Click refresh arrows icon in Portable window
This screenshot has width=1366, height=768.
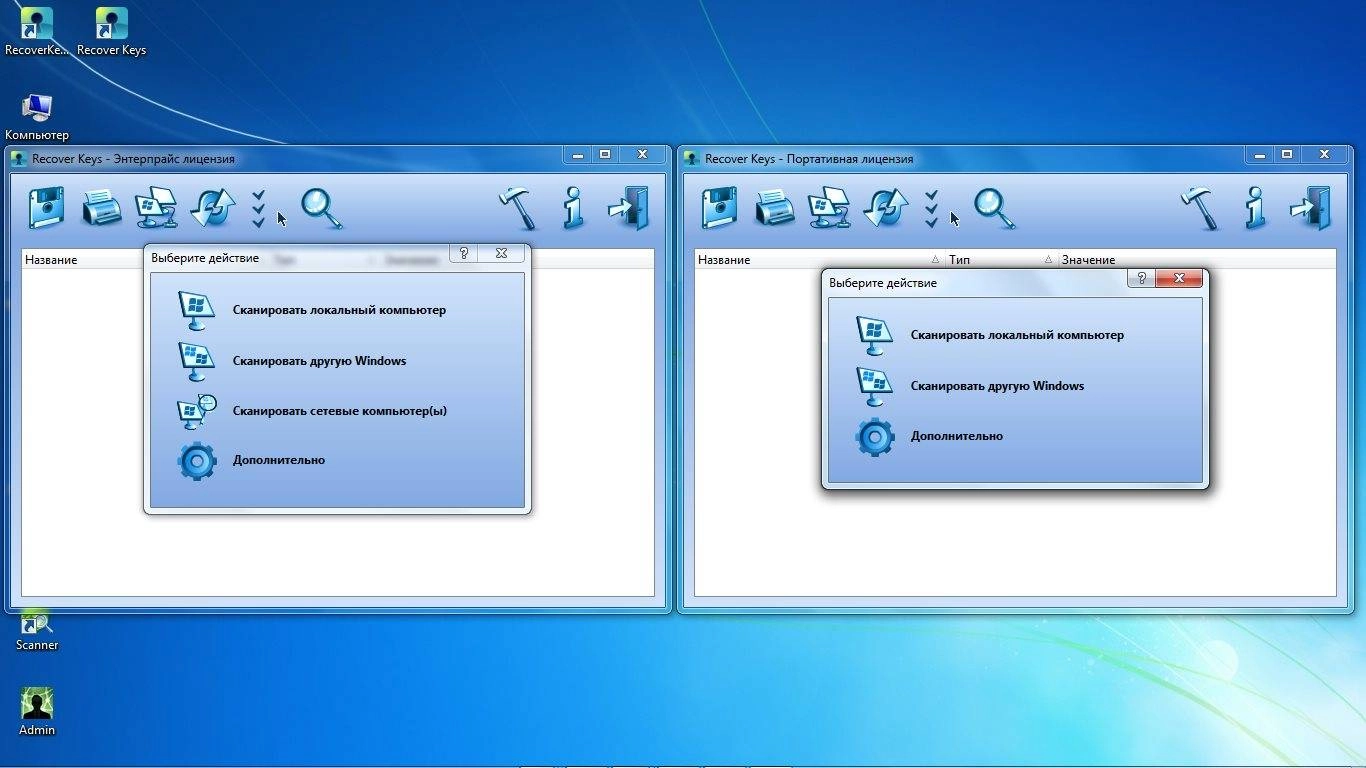885,208
